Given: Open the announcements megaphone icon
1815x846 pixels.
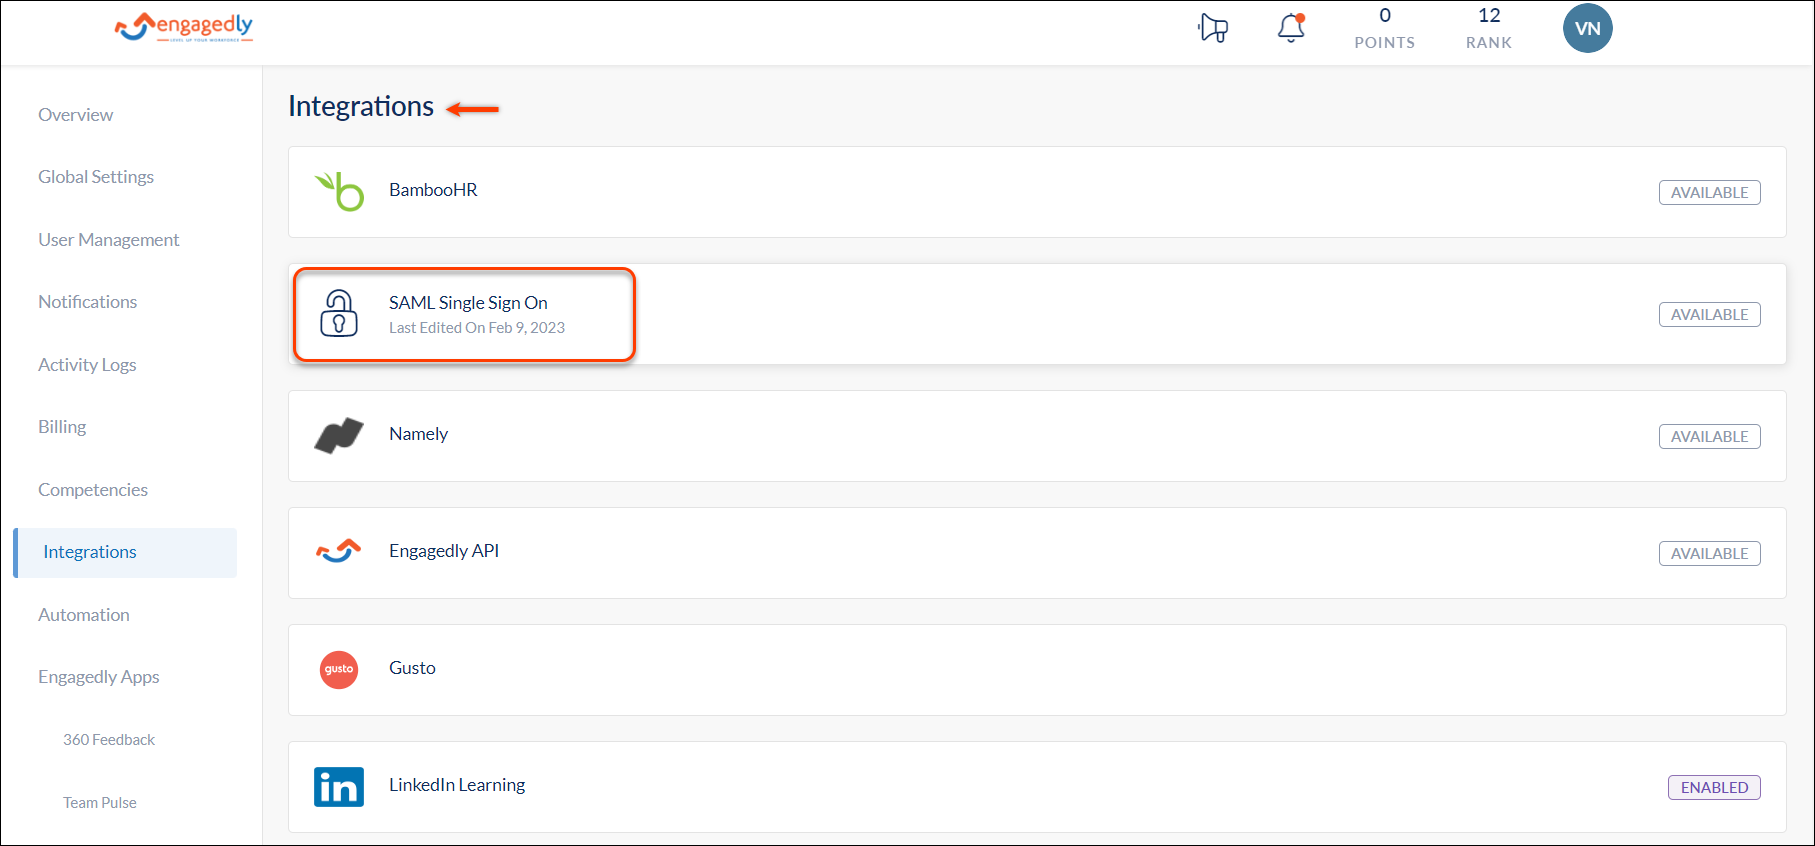Looking at the screenshot, I should (x=1213, y=28).
